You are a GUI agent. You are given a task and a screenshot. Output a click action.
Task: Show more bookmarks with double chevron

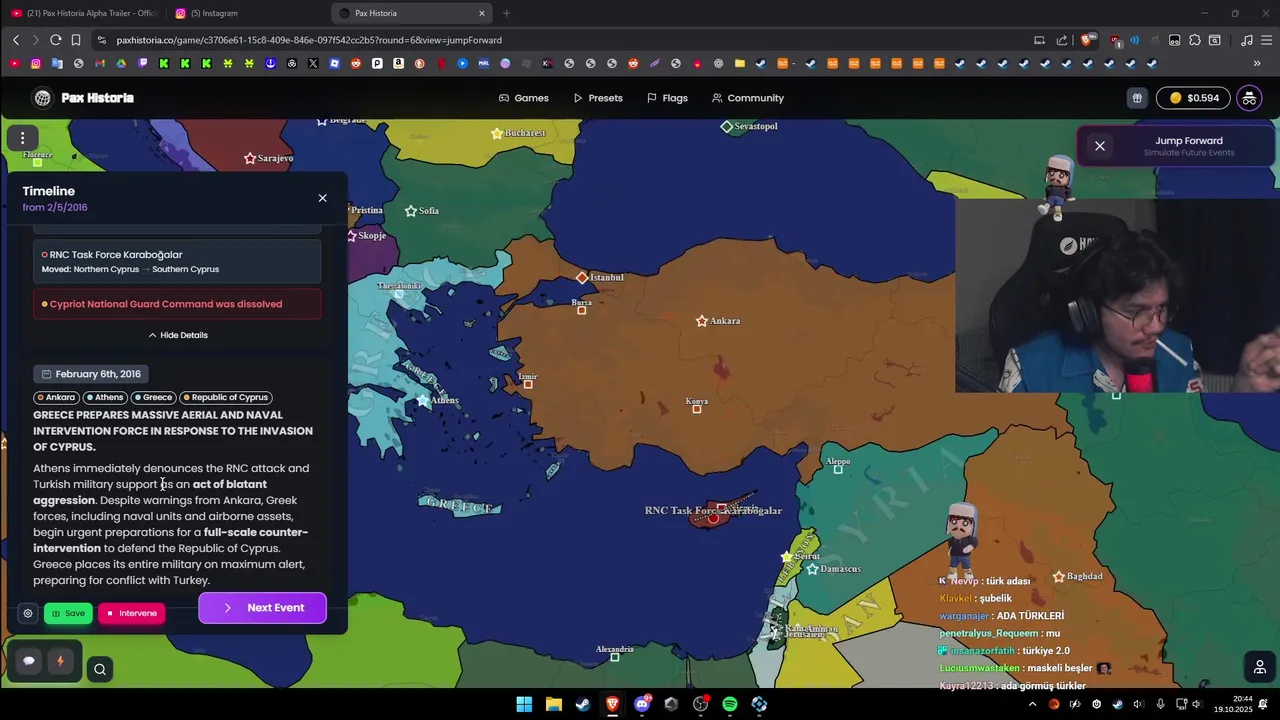point(1257,63)
